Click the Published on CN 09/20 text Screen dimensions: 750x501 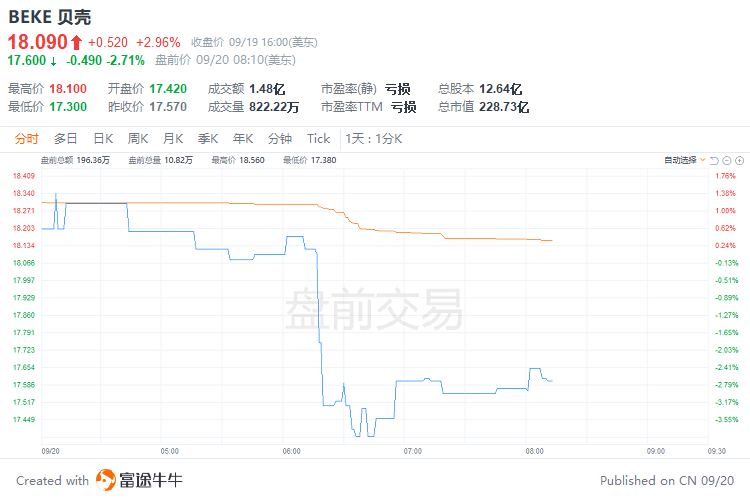tap(667, 480)
